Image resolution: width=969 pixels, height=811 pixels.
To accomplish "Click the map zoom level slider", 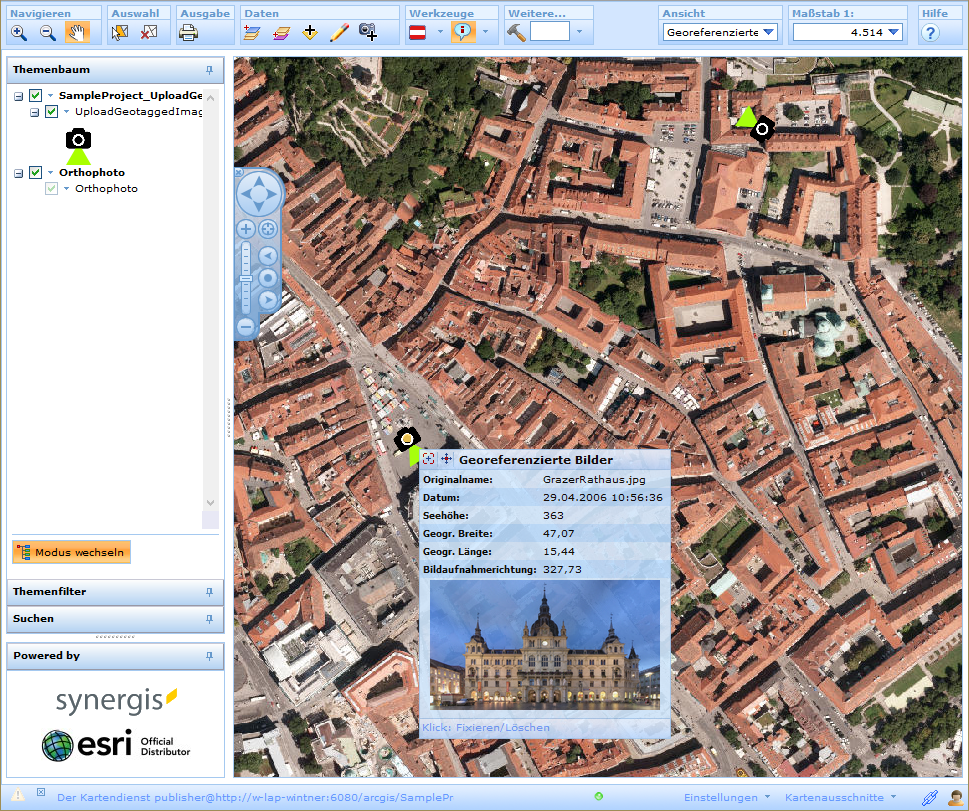I will 246,280.
